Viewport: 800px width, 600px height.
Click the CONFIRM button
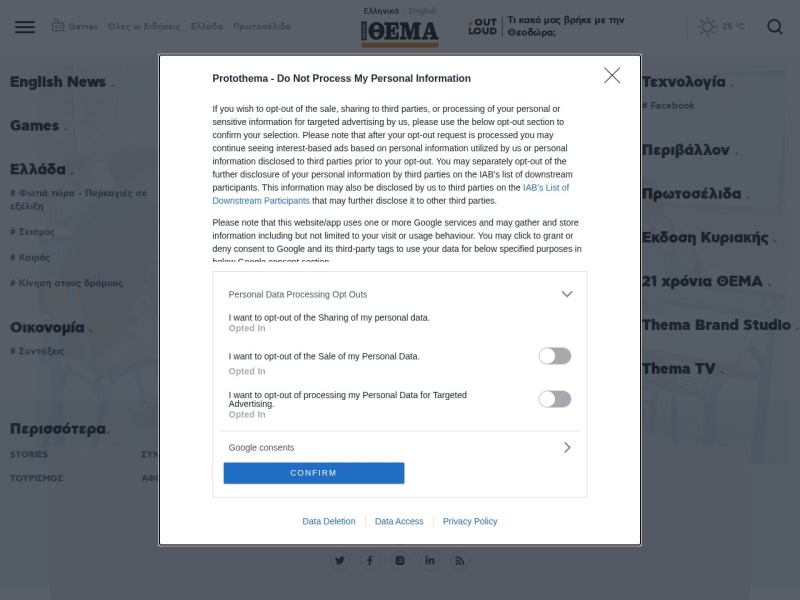314,473
